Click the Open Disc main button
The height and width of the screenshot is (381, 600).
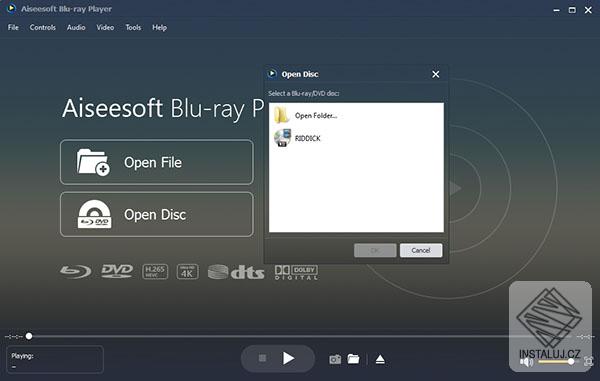(x=157, y=214)
